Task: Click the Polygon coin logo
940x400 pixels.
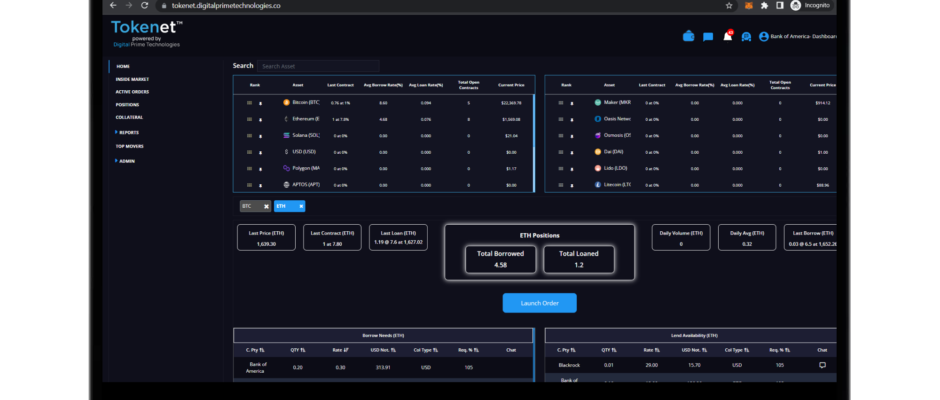Action: point(287,169)
